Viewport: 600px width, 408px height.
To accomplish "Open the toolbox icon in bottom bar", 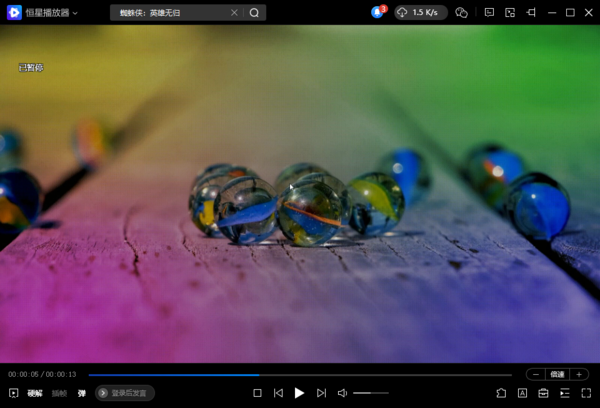I will 544,393.
